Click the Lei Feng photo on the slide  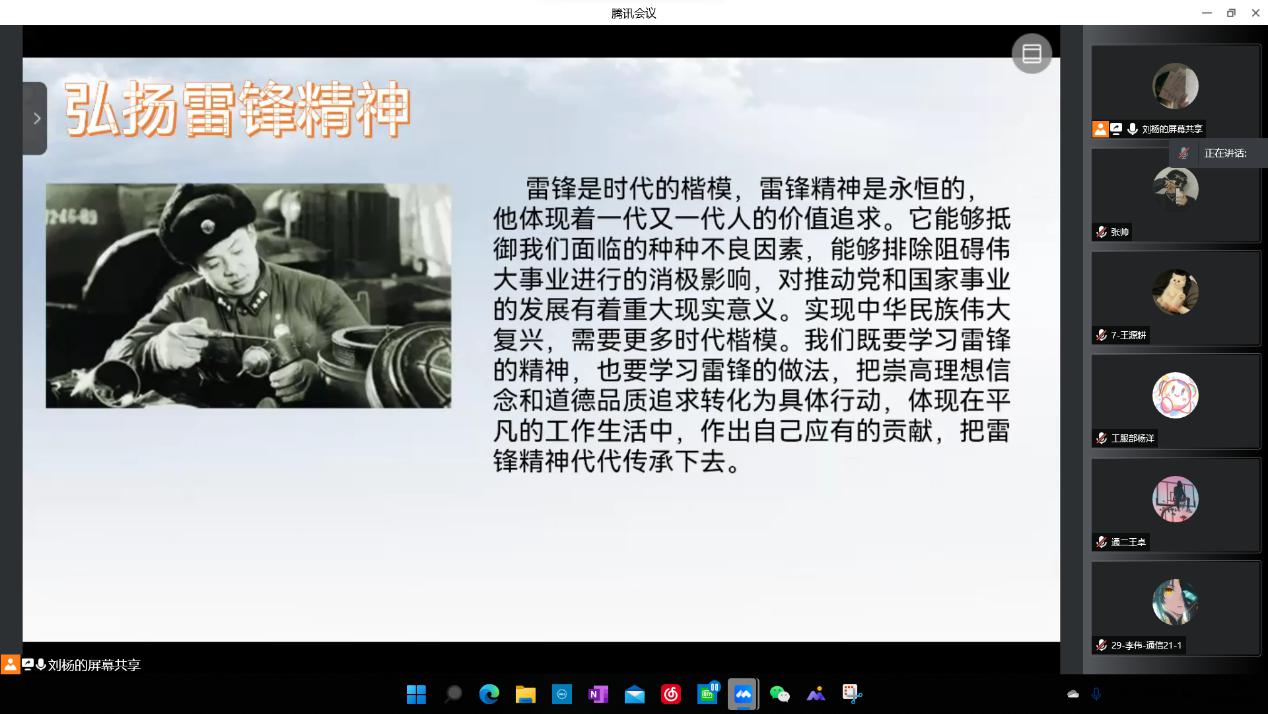(248, 295)
